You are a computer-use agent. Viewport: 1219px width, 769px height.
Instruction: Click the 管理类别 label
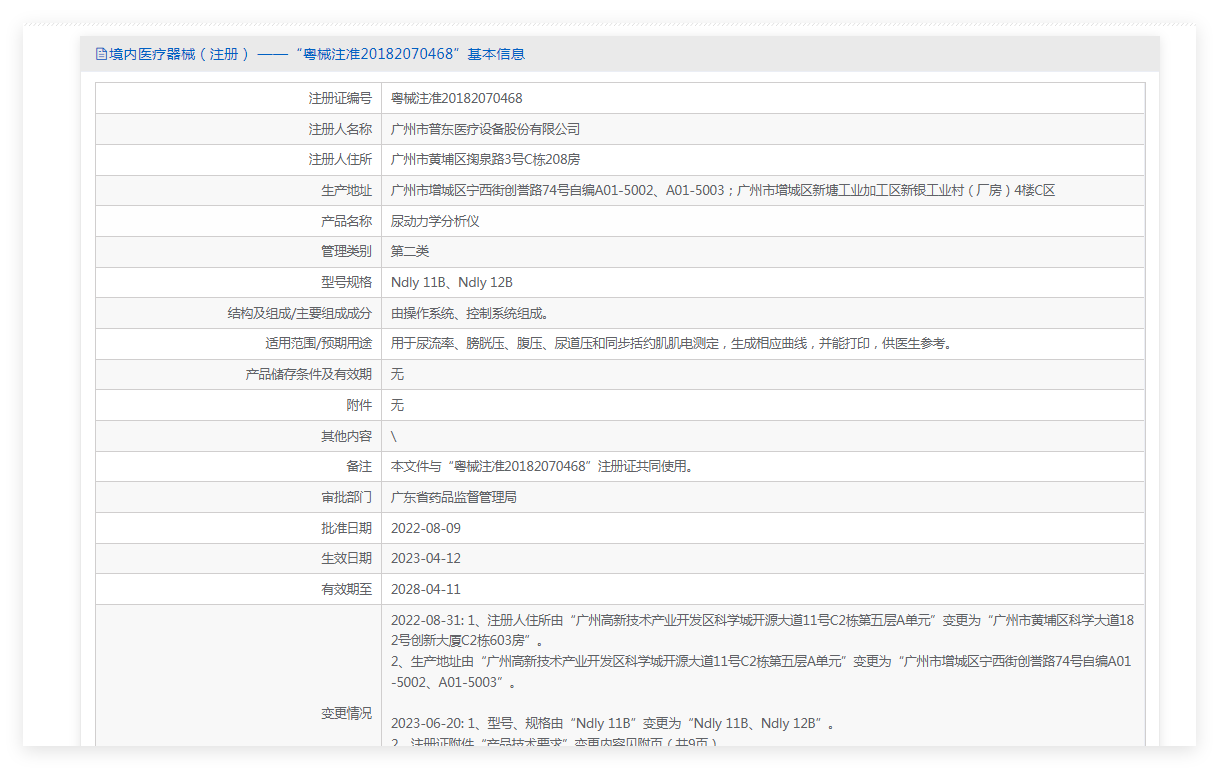[346, 251]
